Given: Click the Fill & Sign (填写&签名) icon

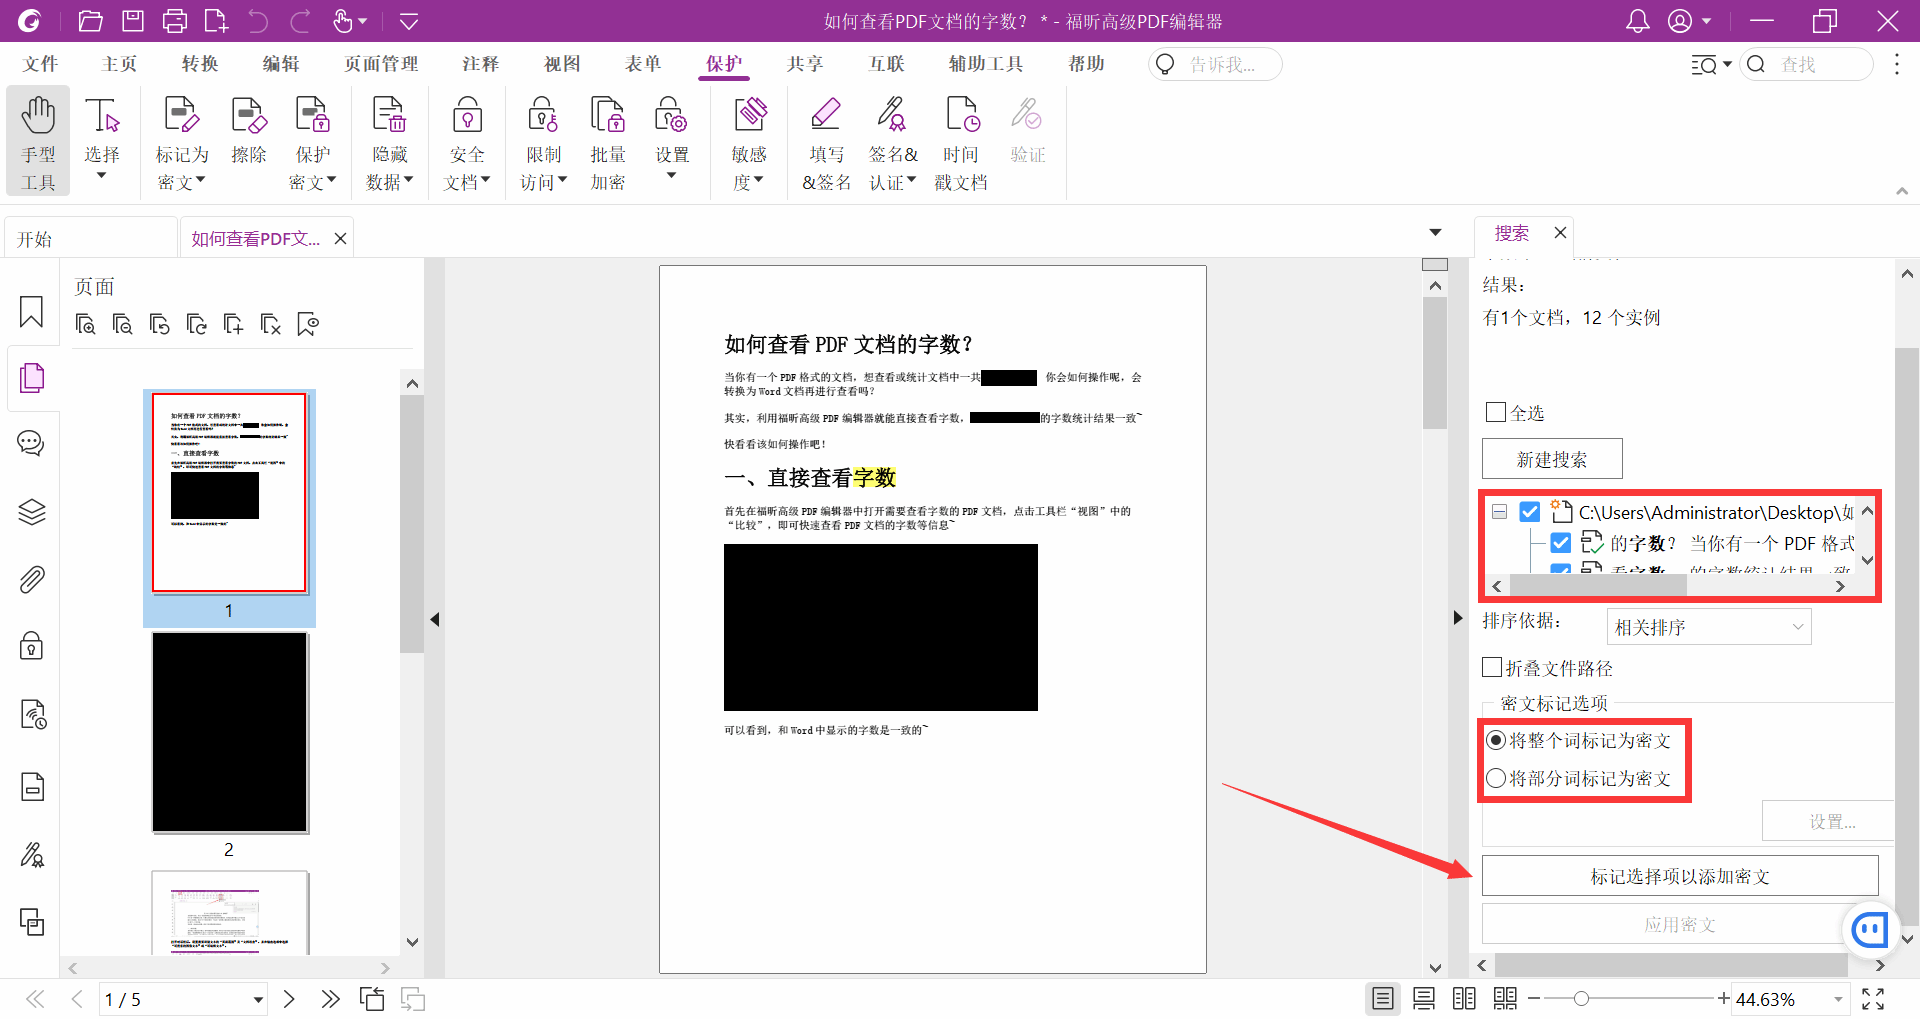Looking at the screenshot, I should click(826, 140).
